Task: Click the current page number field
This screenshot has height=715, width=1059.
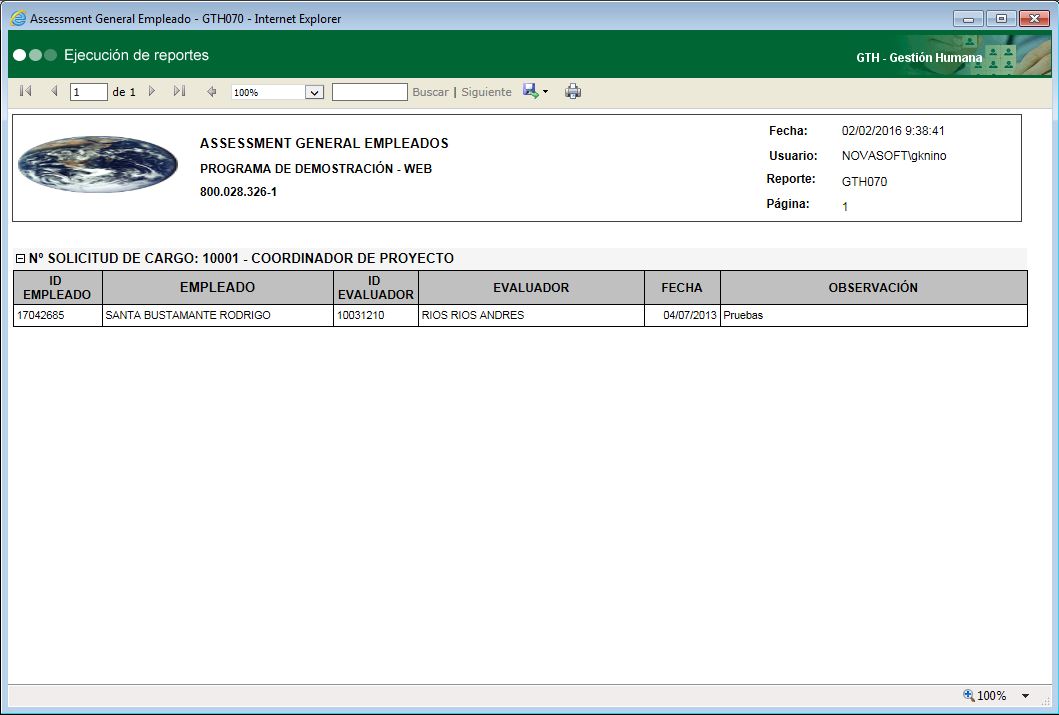Action: pyautogui.click(x=88, y=92)
